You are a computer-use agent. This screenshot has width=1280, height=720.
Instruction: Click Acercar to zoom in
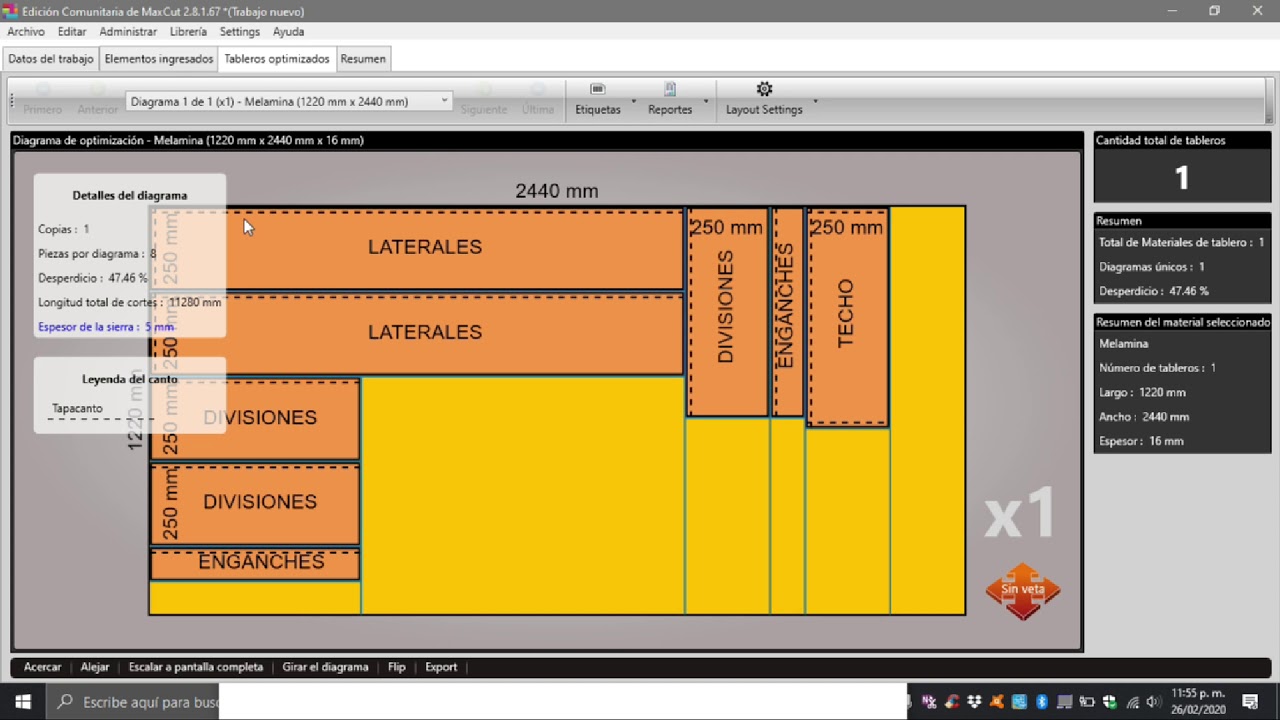[43, 667]
